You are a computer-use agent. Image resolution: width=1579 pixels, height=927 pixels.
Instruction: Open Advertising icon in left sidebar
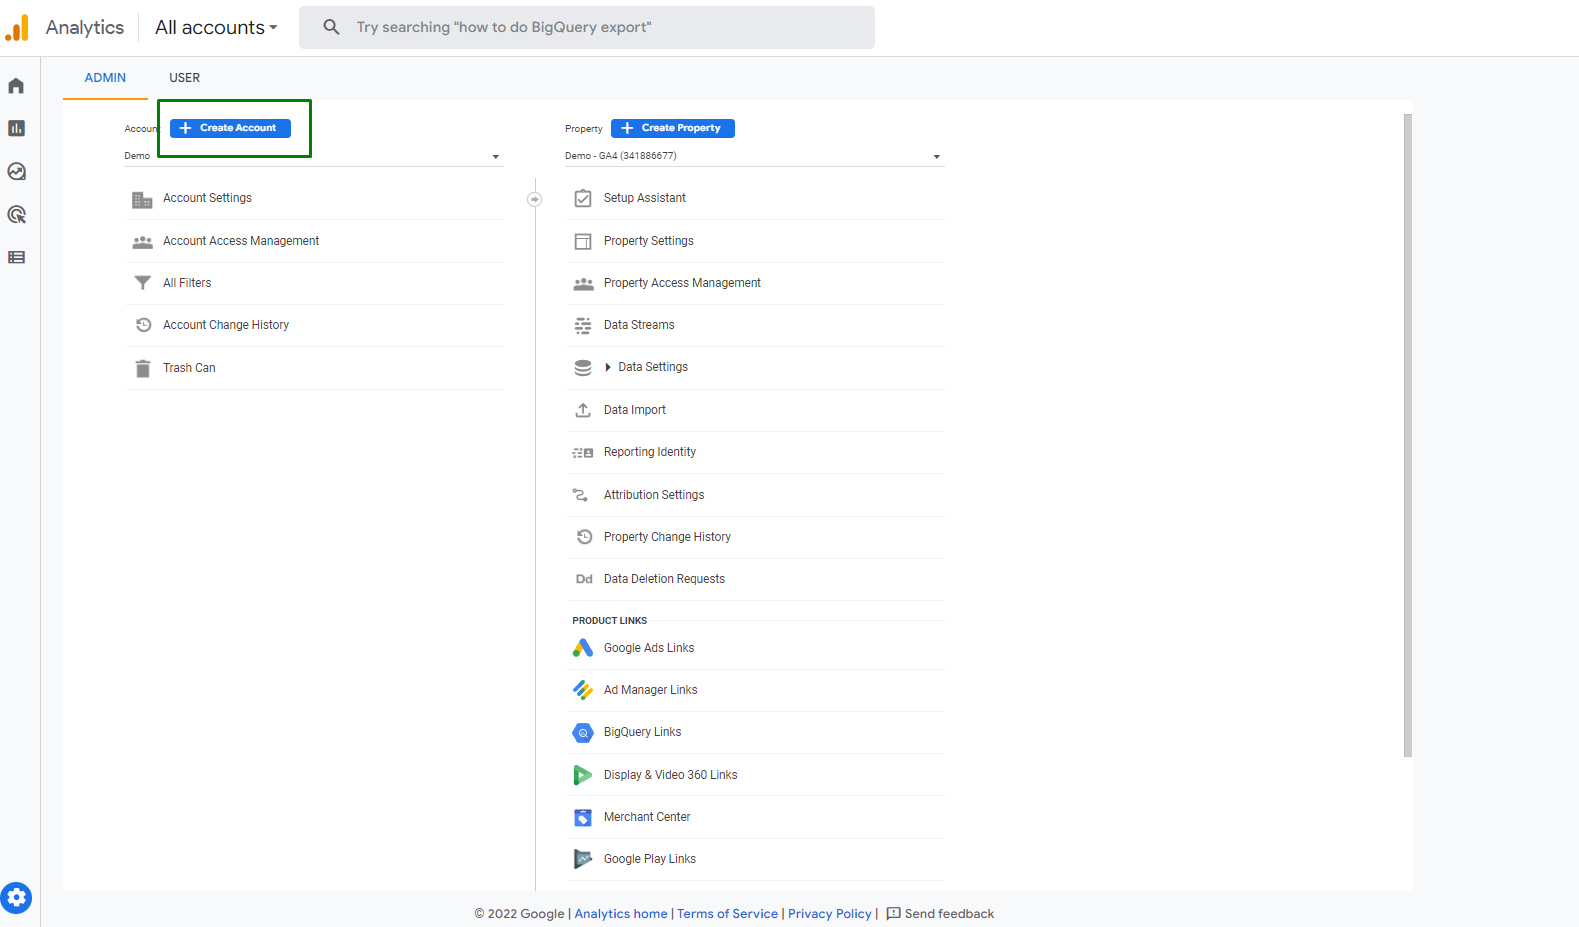coord(16,214)
